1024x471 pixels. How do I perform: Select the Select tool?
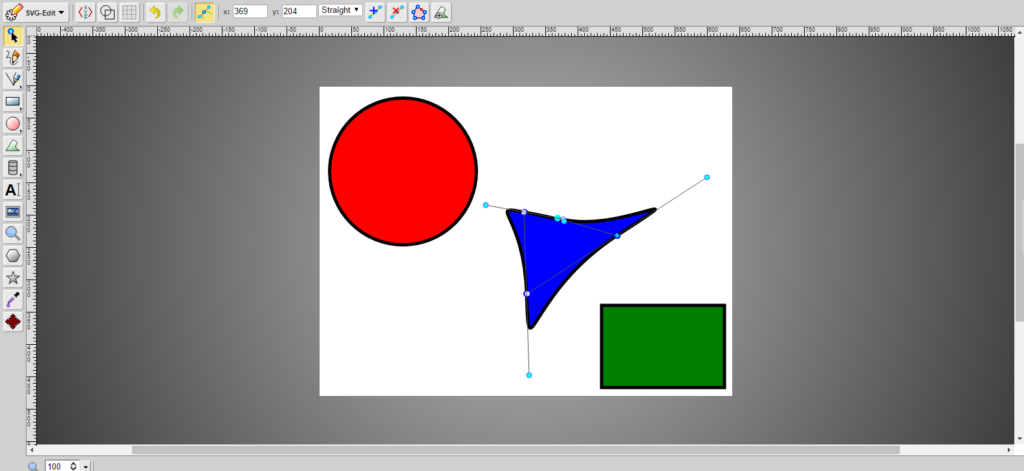tap(13, 35)
